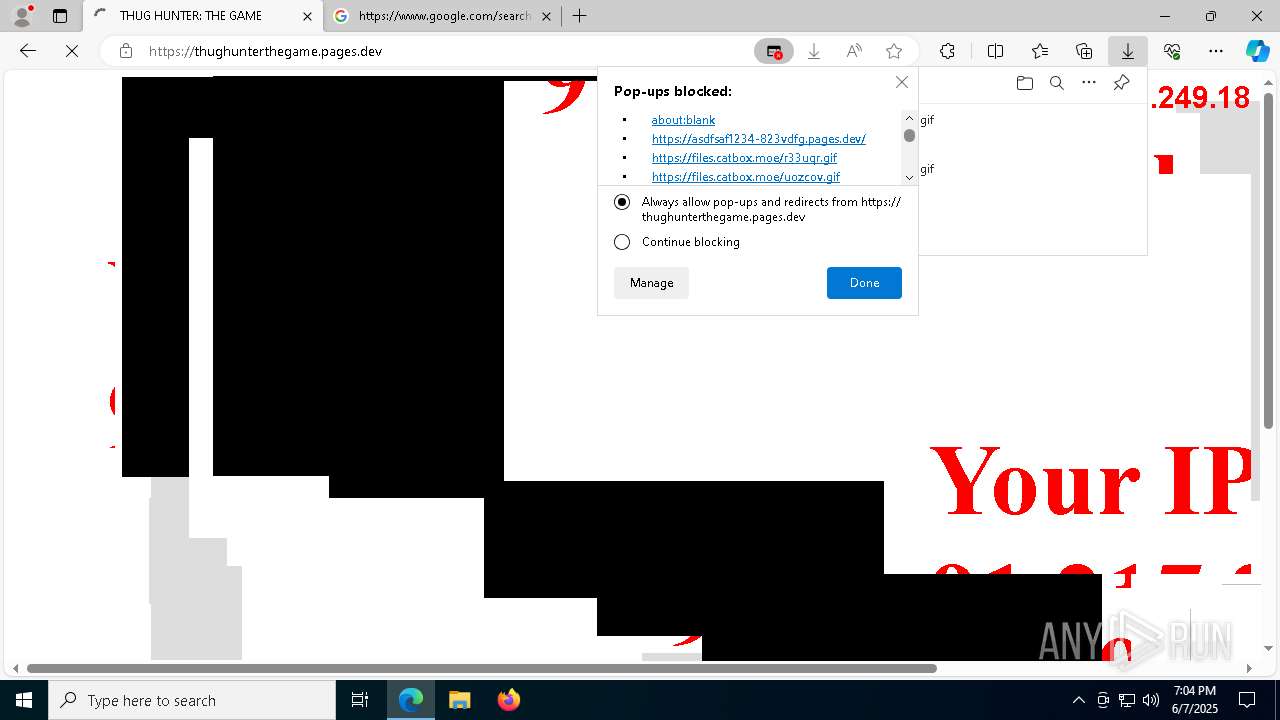Select Continue blocking option
The image size is (1280, 720).
coord(622,242)
